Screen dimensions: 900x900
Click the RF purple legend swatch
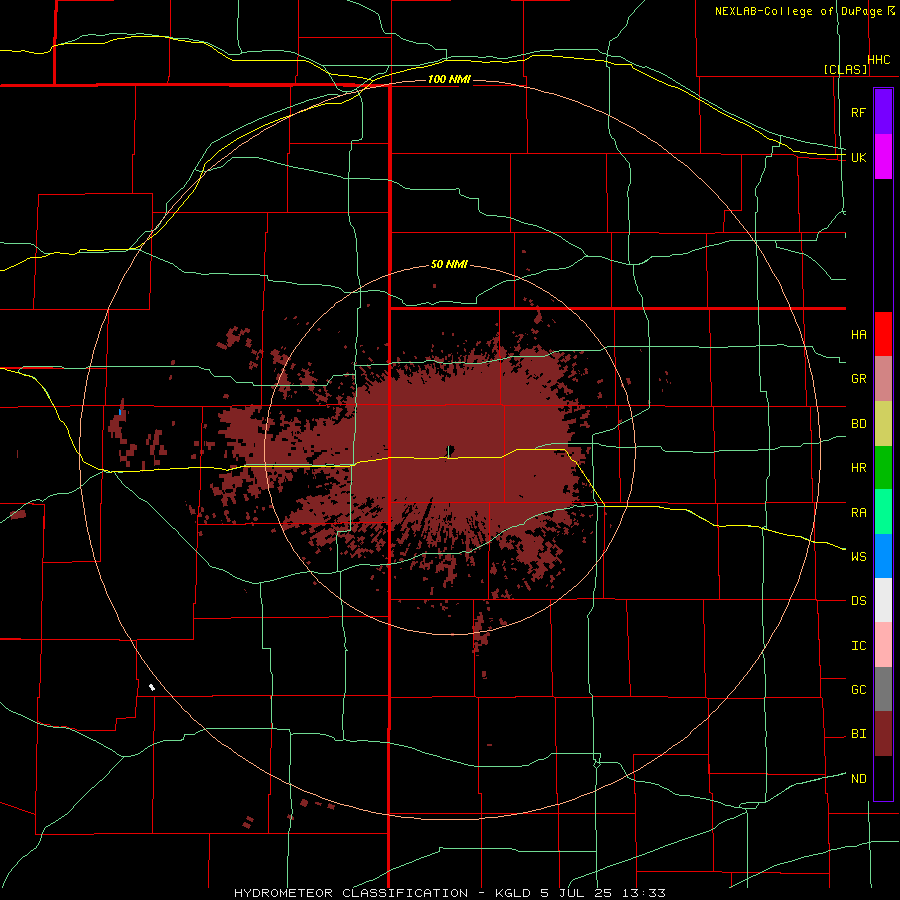883,112
